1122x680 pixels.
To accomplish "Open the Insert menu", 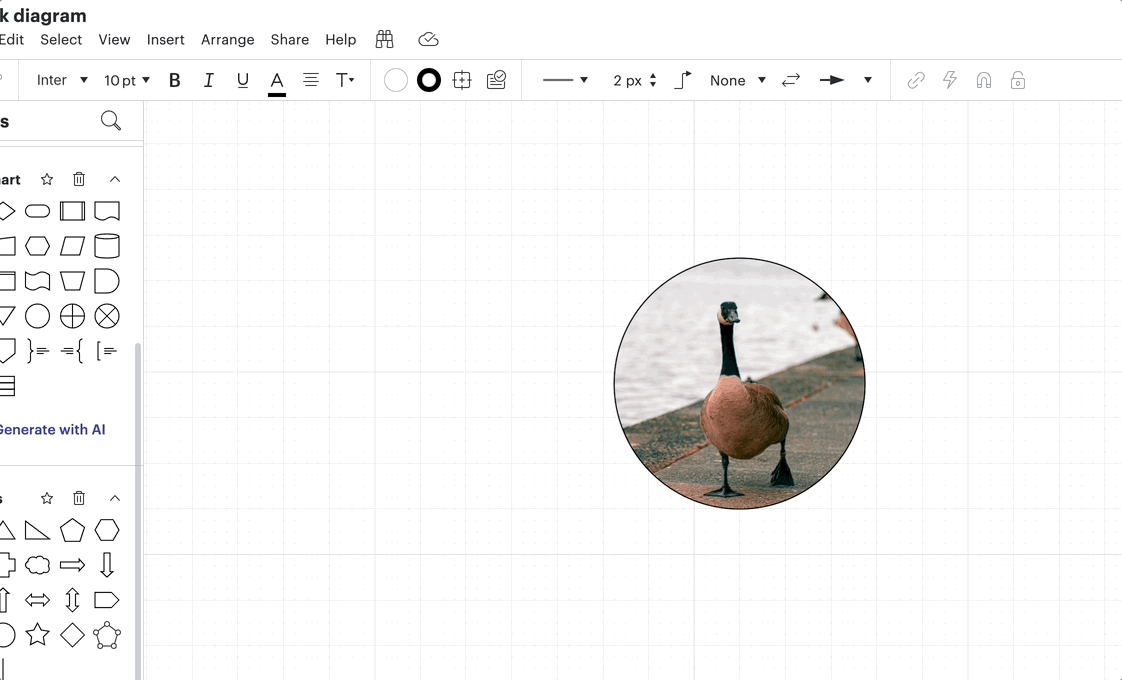I will (165, 39).
